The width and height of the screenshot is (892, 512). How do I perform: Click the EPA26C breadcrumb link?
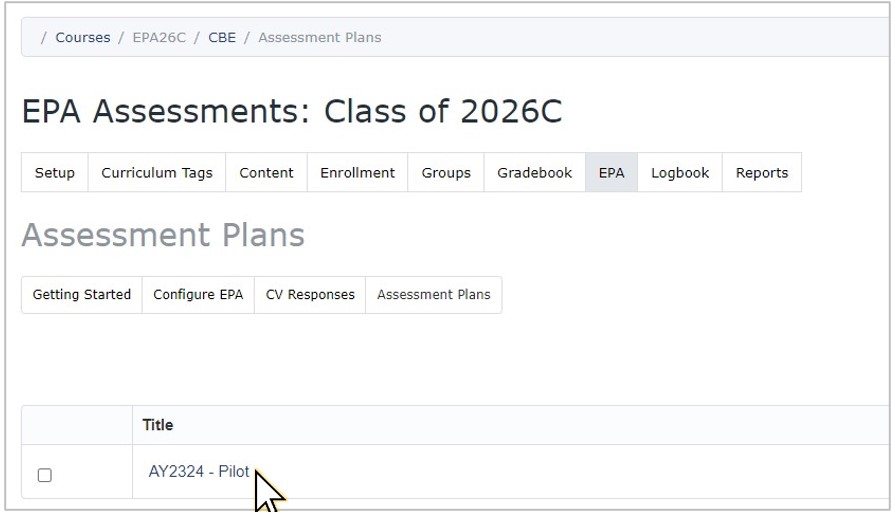point(159,38)
